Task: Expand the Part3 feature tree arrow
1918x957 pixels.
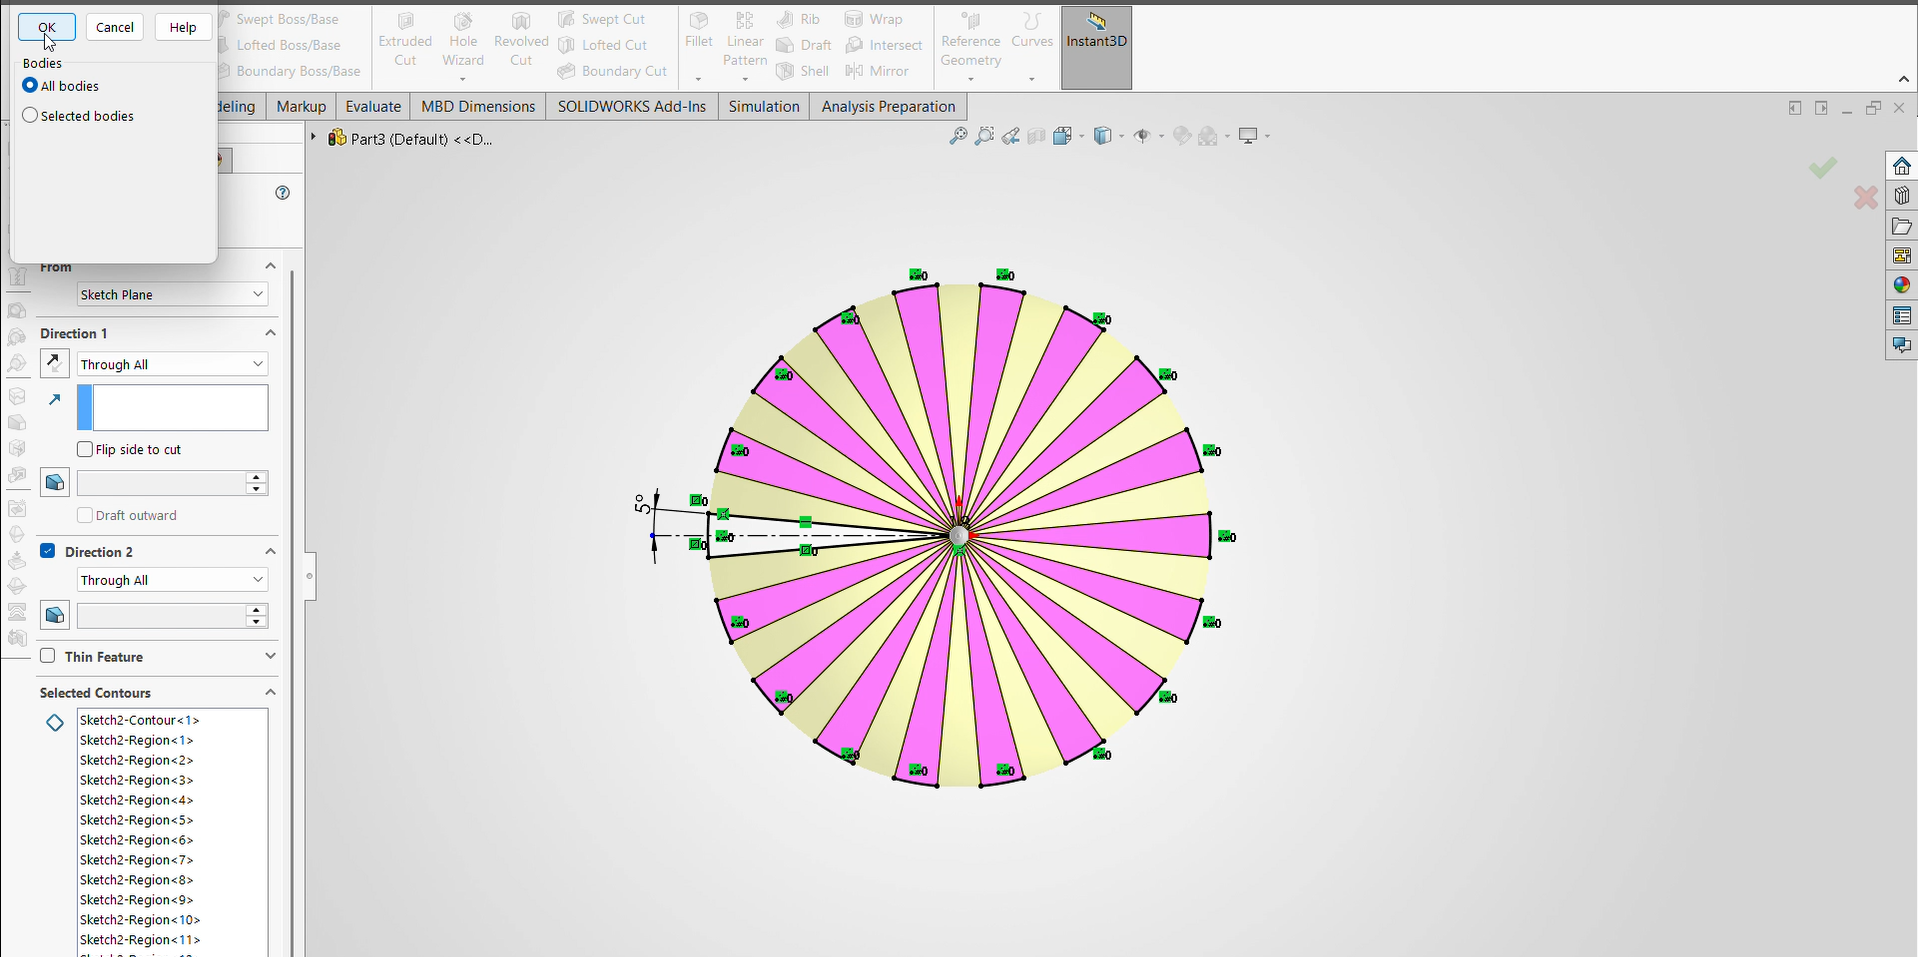Action: (313, 138)
